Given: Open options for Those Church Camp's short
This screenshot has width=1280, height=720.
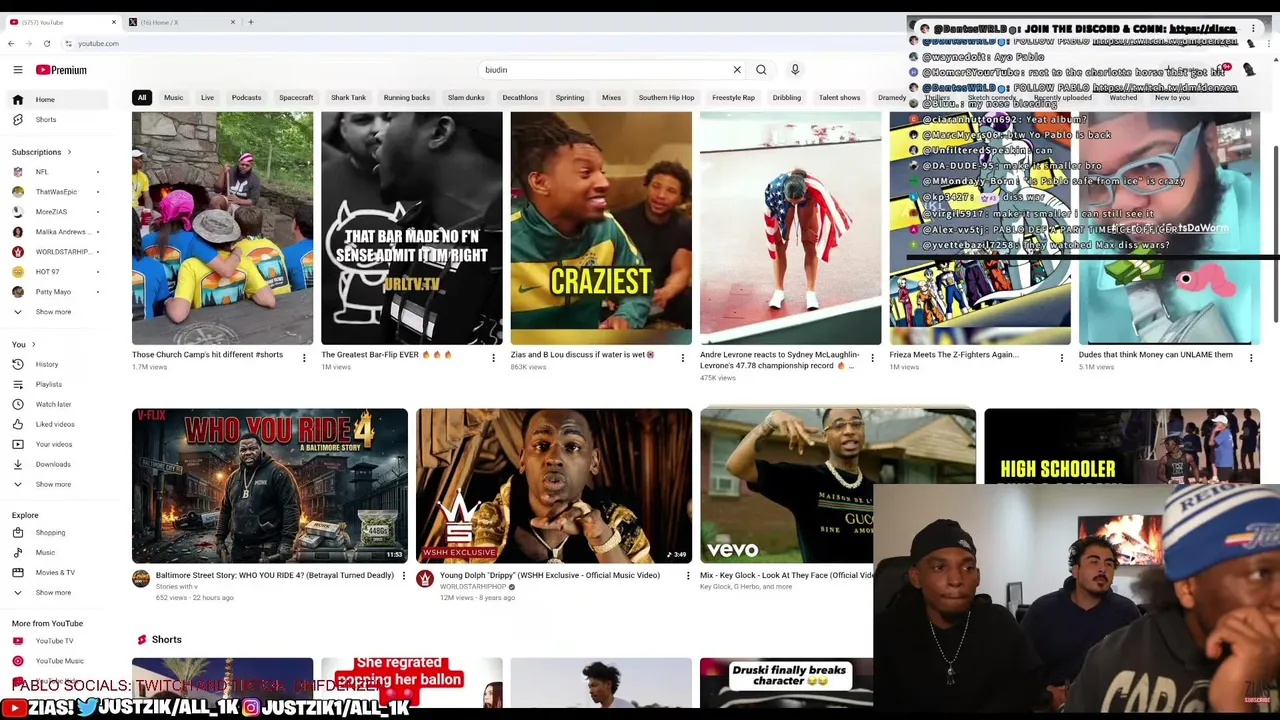Looking at the screenshot, I should tap(304, 358).
